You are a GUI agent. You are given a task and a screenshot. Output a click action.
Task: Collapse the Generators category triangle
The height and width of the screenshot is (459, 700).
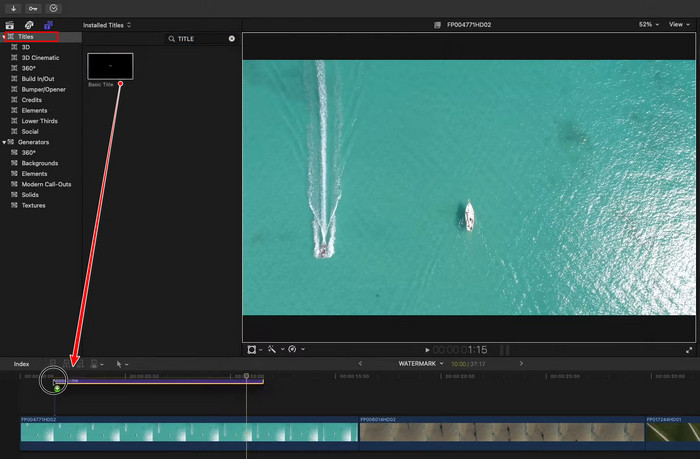(x=4, y=142)
